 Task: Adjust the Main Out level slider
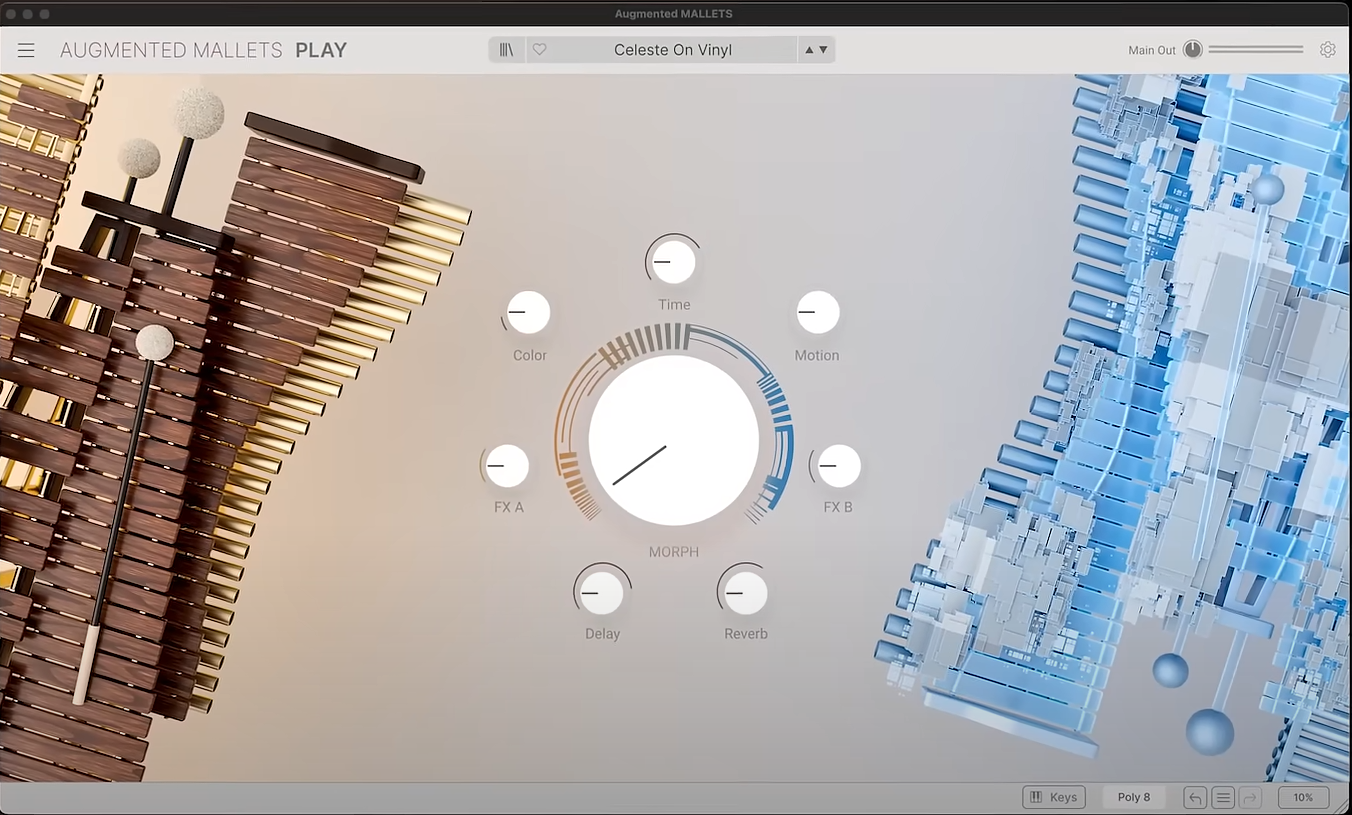(1256, 50)
